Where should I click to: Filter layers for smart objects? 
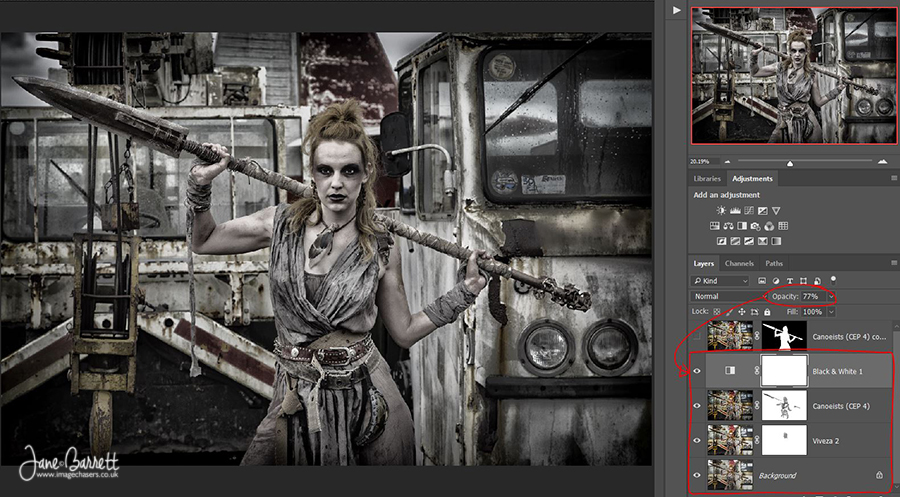point(817,281)
